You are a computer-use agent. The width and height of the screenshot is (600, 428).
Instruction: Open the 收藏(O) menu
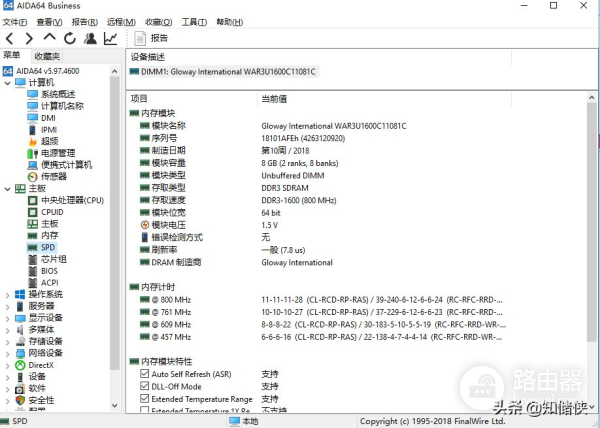pyautogui.click(x=158, y=22)
